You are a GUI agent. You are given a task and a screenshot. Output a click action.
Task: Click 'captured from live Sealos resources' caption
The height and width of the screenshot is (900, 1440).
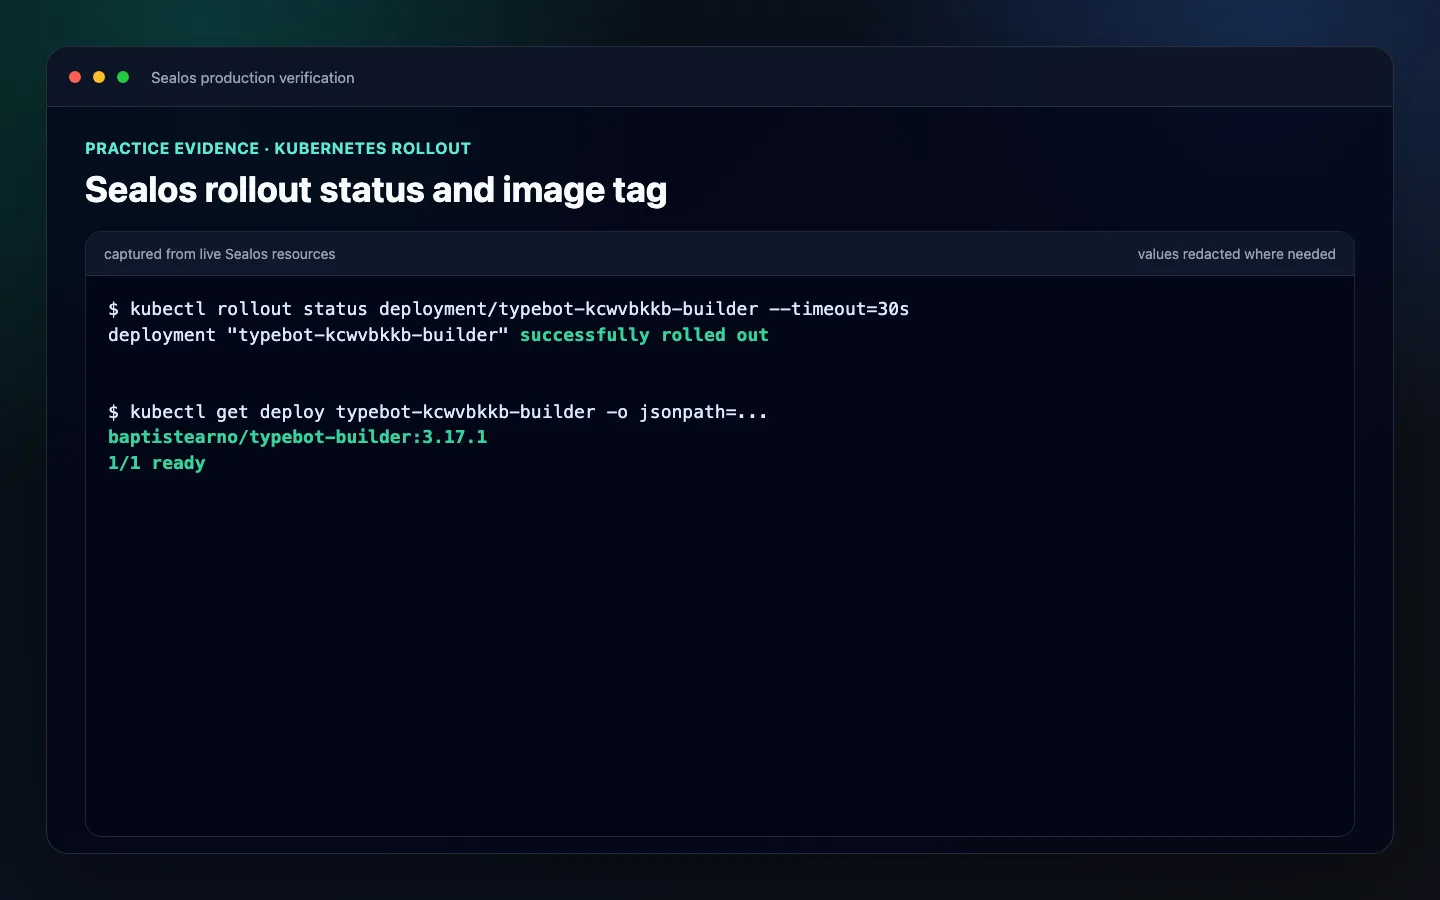coord(220,254)
